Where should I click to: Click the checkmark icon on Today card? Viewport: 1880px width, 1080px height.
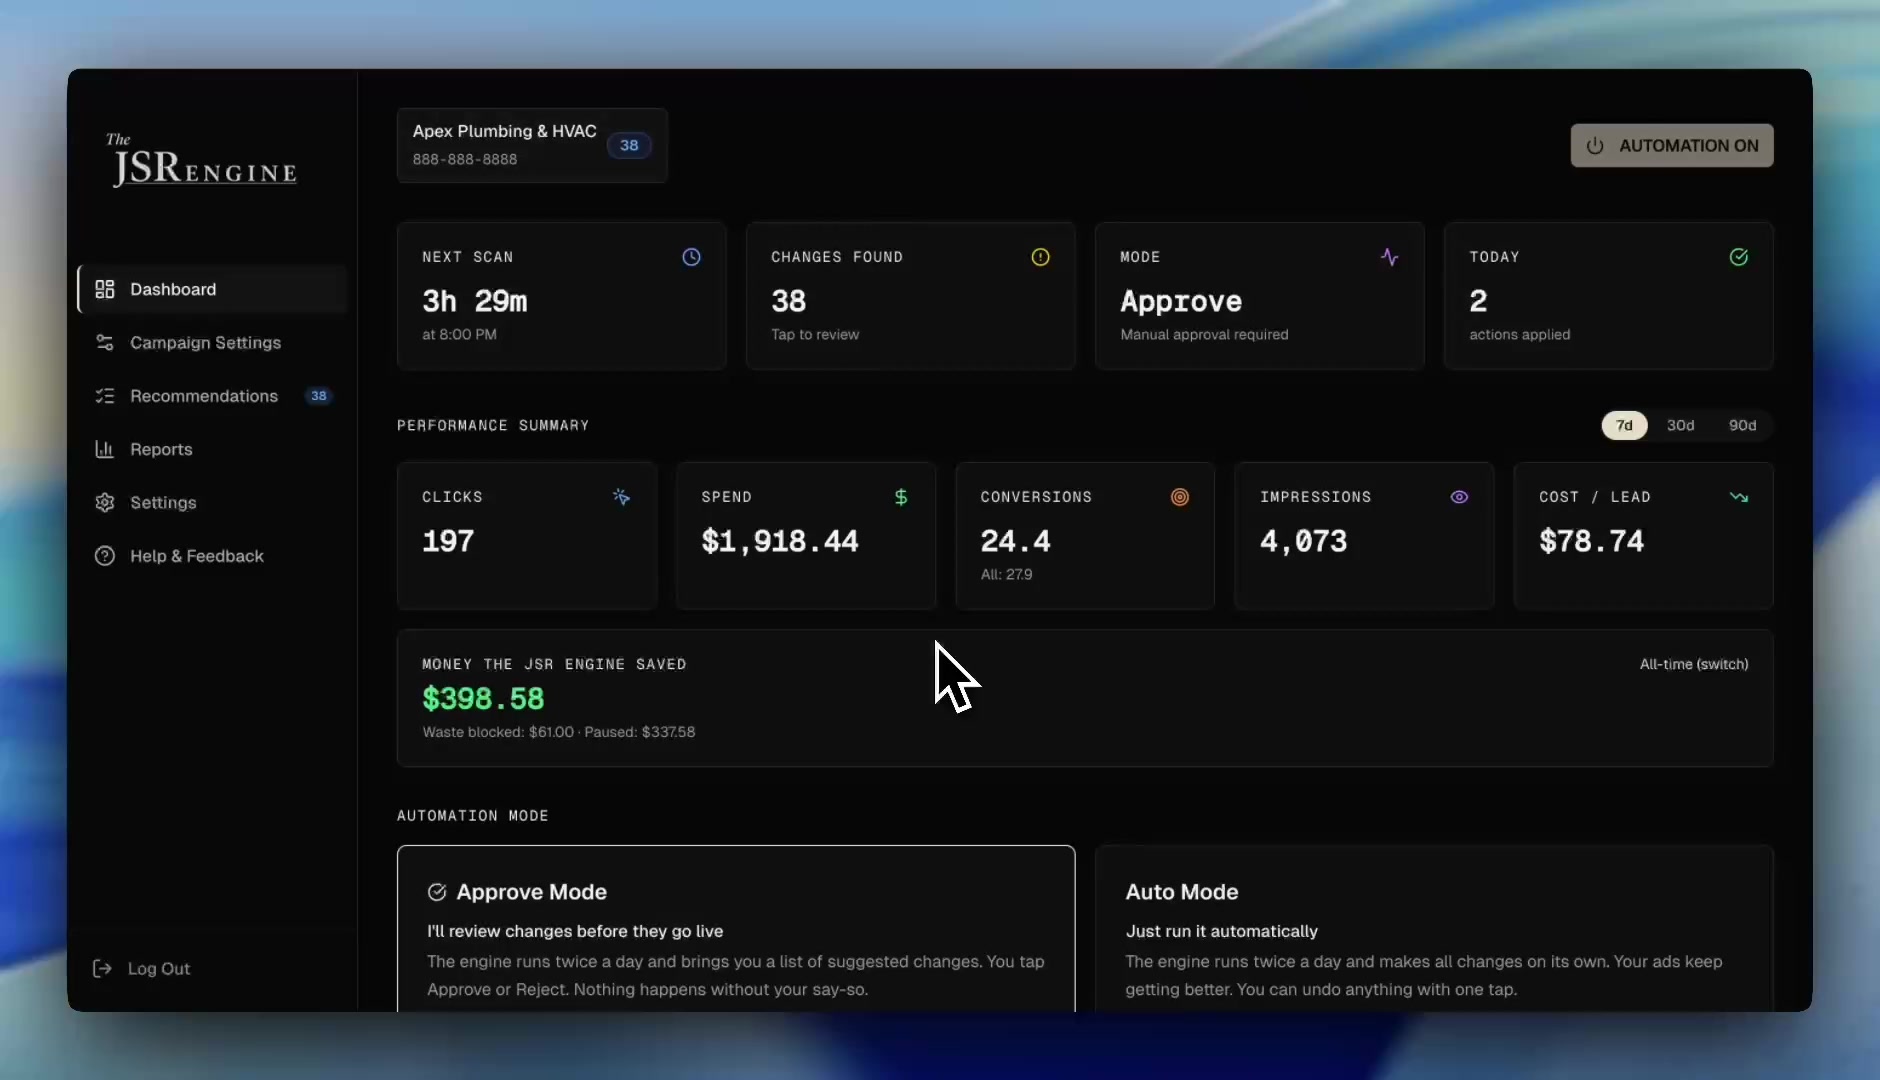coord(1739,257)
